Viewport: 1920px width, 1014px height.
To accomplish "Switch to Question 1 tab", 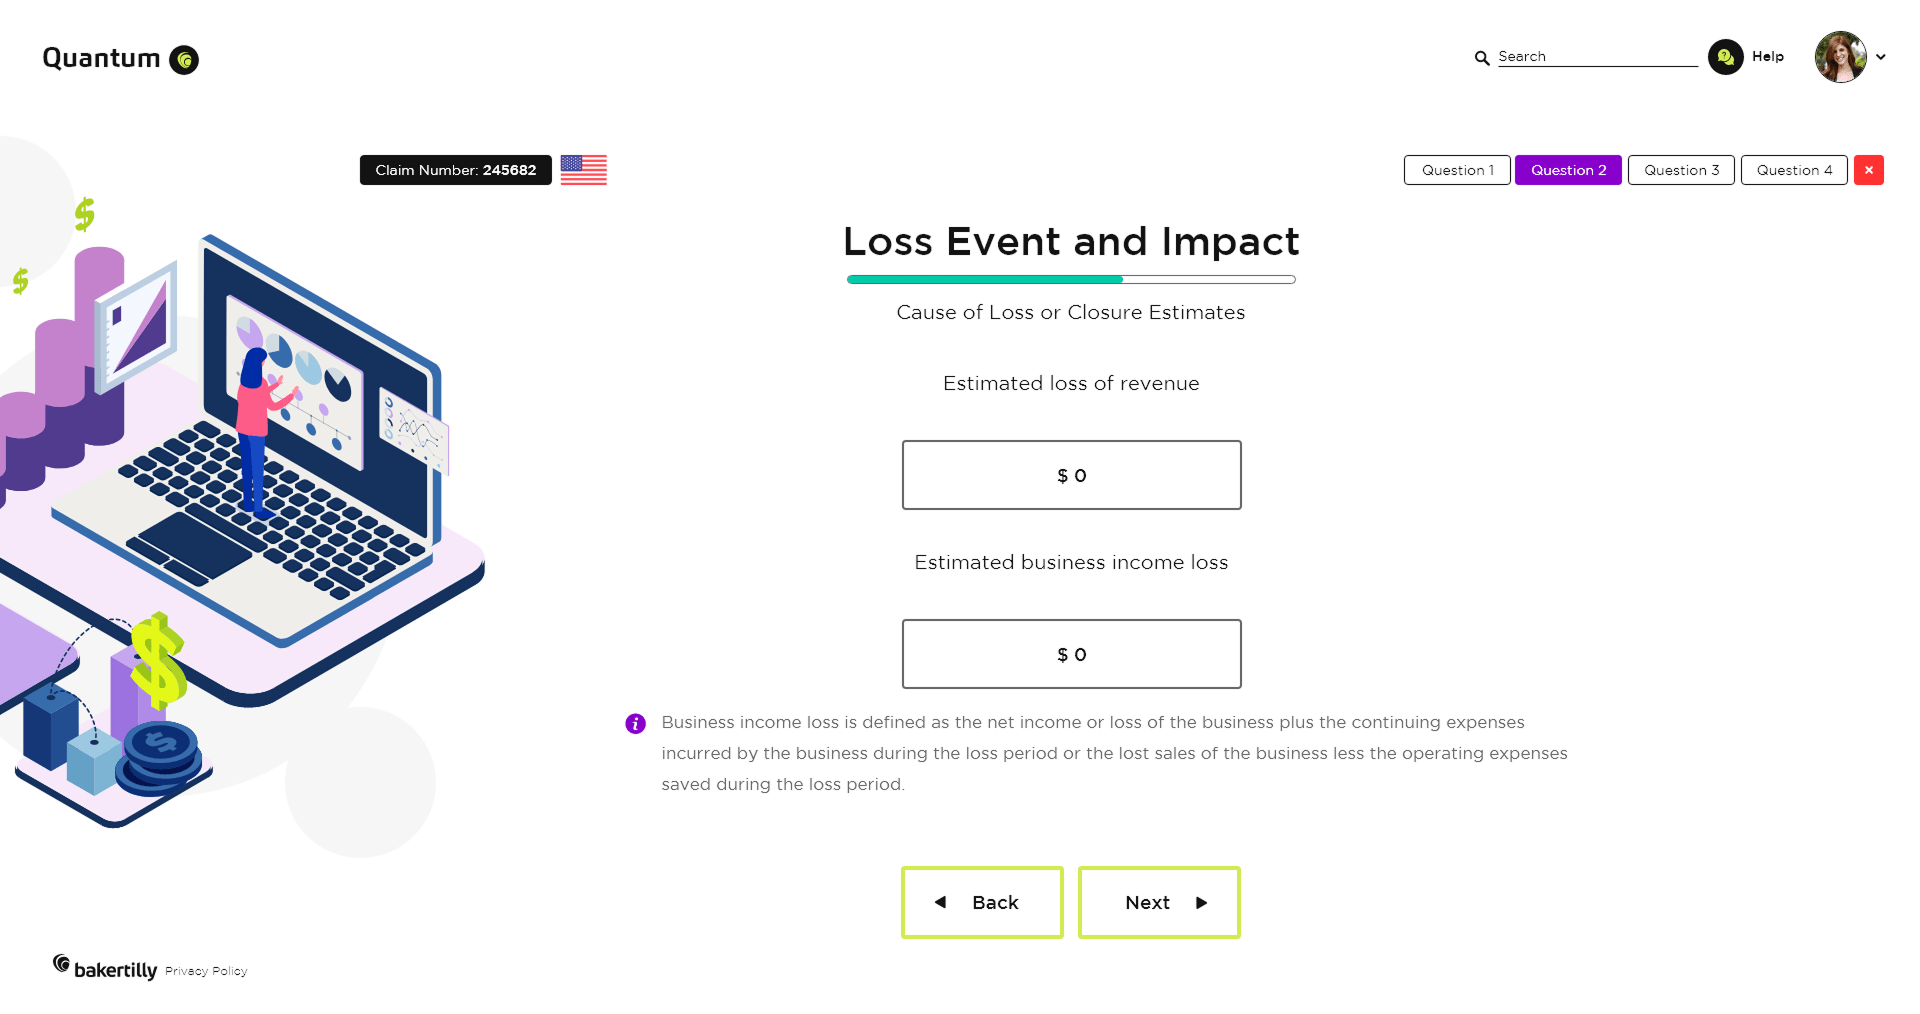I will click(x=1457, y=170).
